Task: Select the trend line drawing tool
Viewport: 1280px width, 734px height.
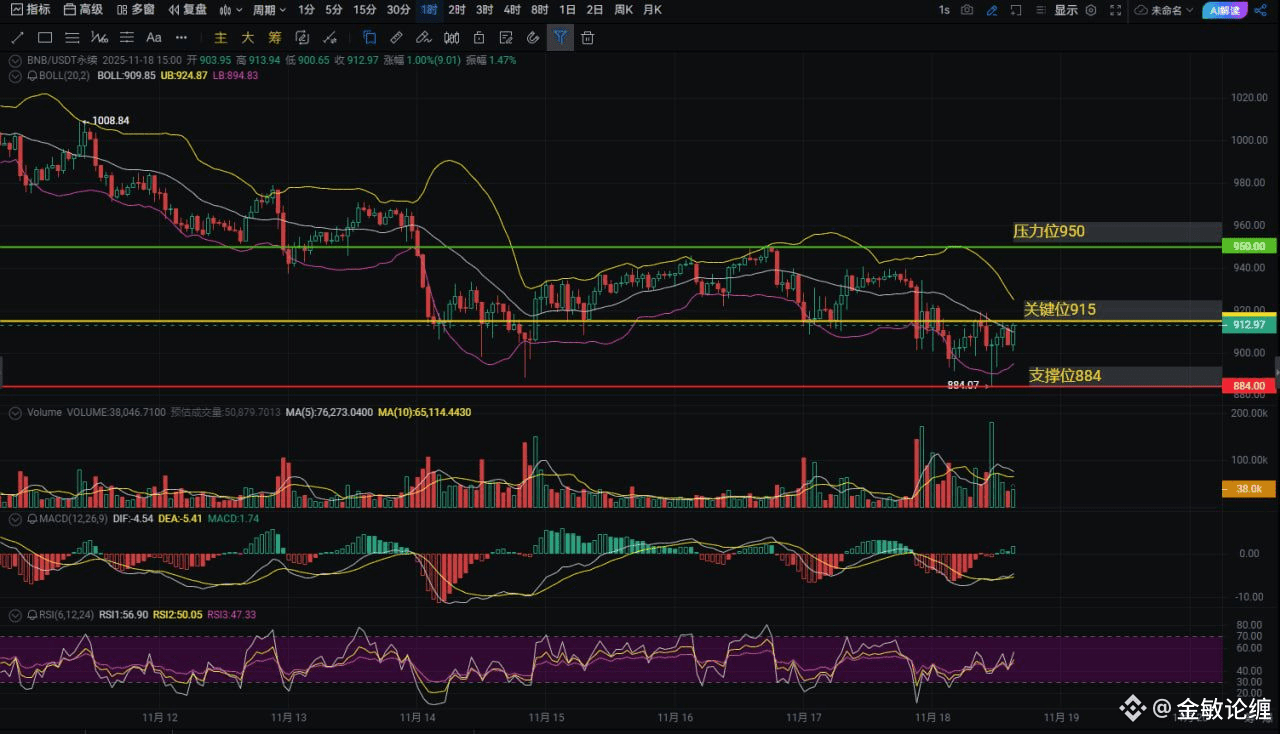Action: pos(17,38)
